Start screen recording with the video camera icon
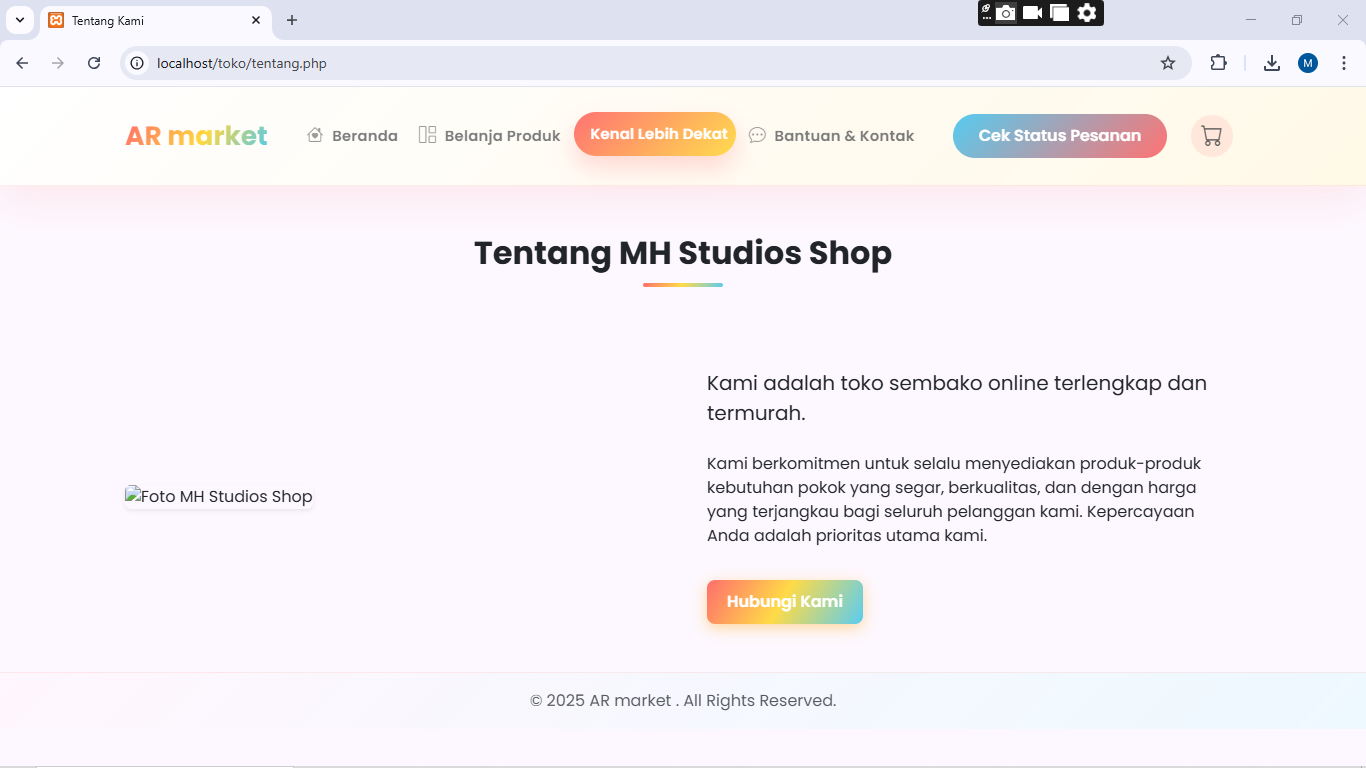This screenshot has width=1366, height=768. pos(1033,13)
